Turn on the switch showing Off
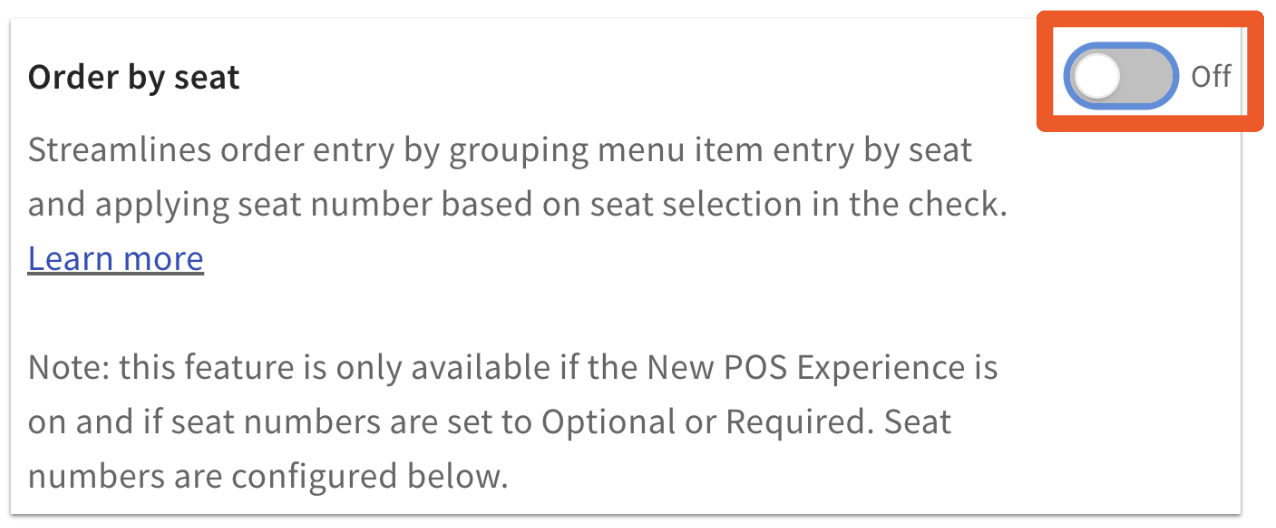This screenshot has height=528, width=1276. pos(1122,76)
